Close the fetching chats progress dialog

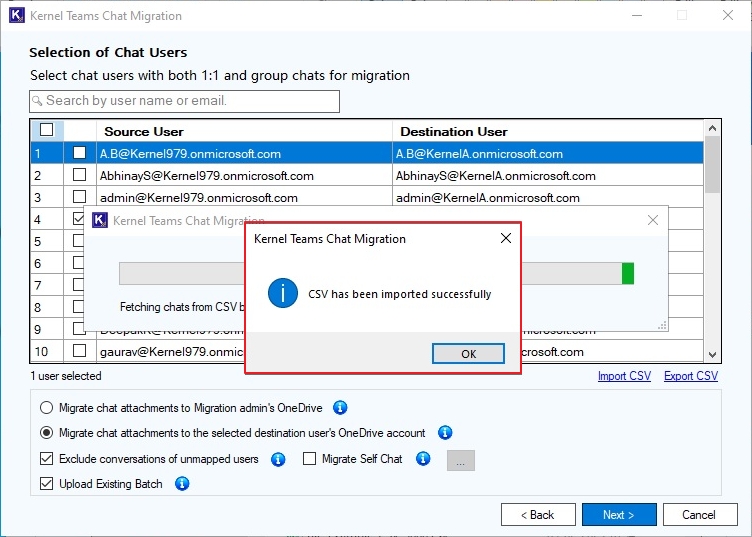click(x=653, y=220)
